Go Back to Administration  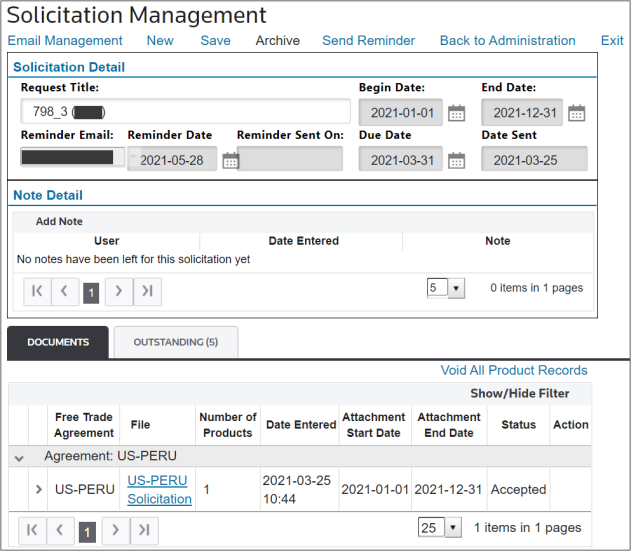(507, 41)
